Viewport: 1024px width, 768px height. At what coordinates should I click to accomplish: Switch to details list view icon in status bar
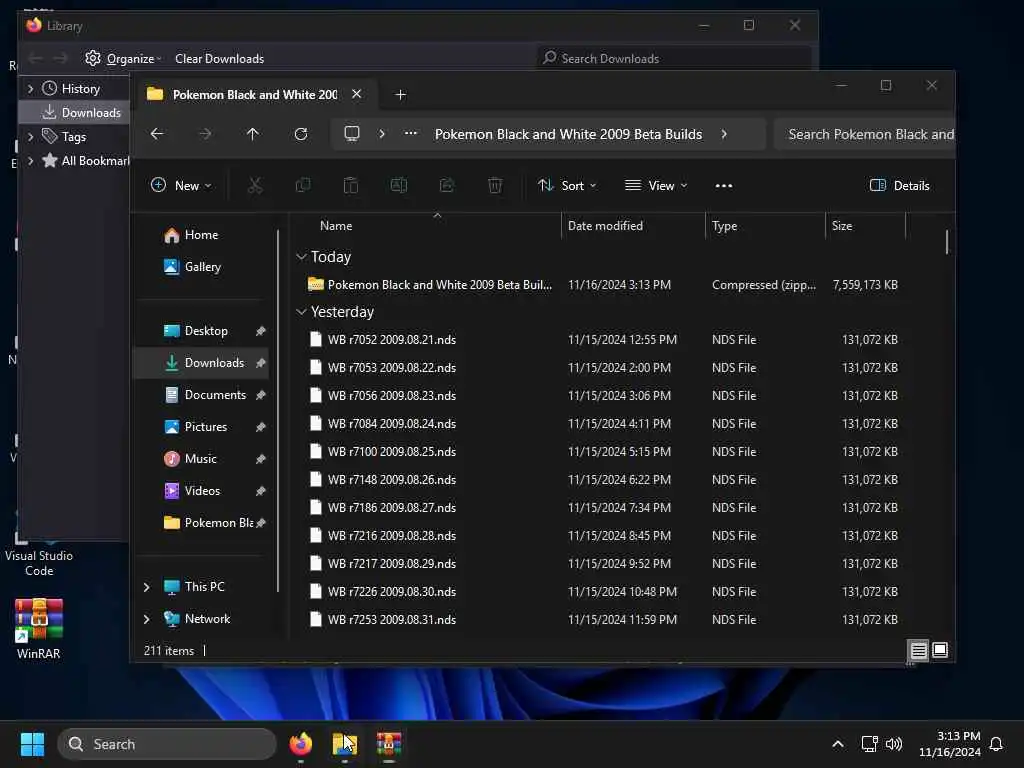pos(918,650)
